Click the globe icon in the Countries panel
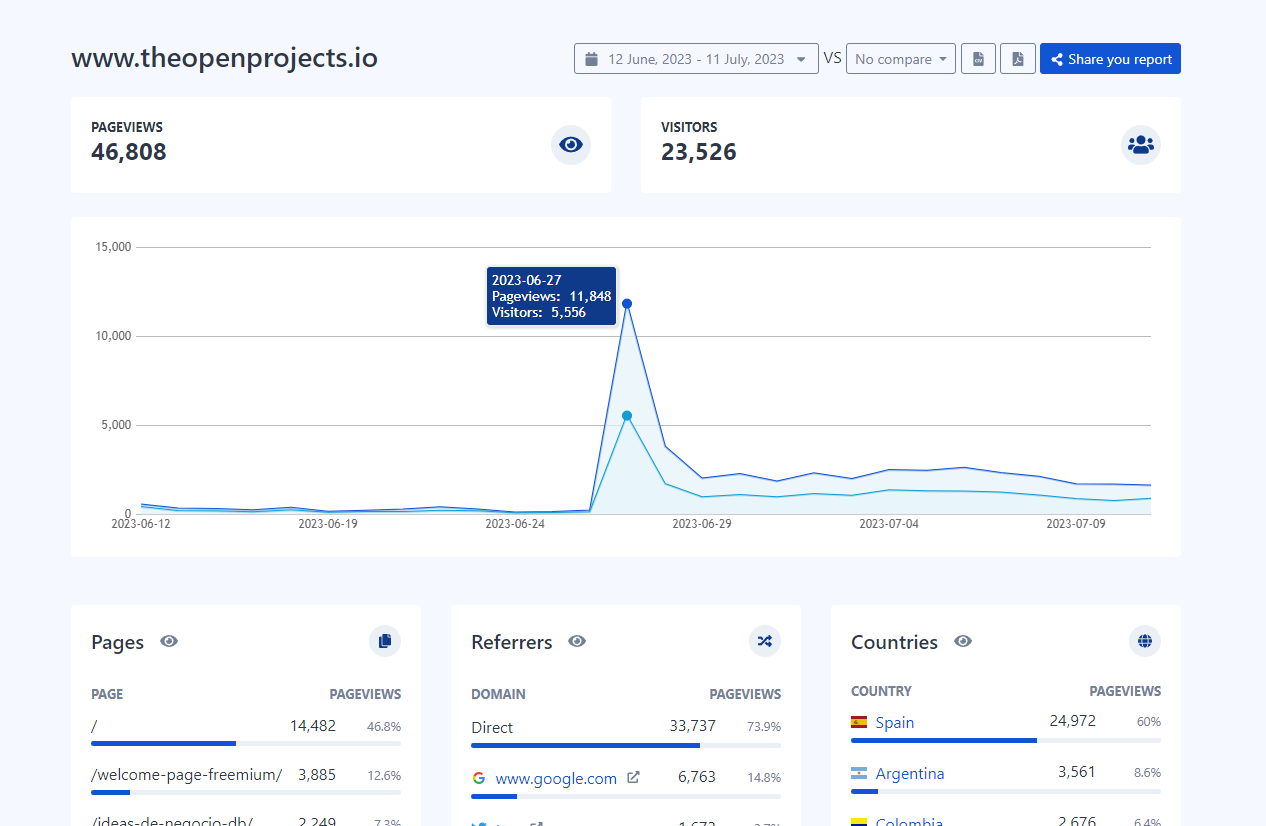This screenshot has width=1266, height=826. click(1145, 641)
